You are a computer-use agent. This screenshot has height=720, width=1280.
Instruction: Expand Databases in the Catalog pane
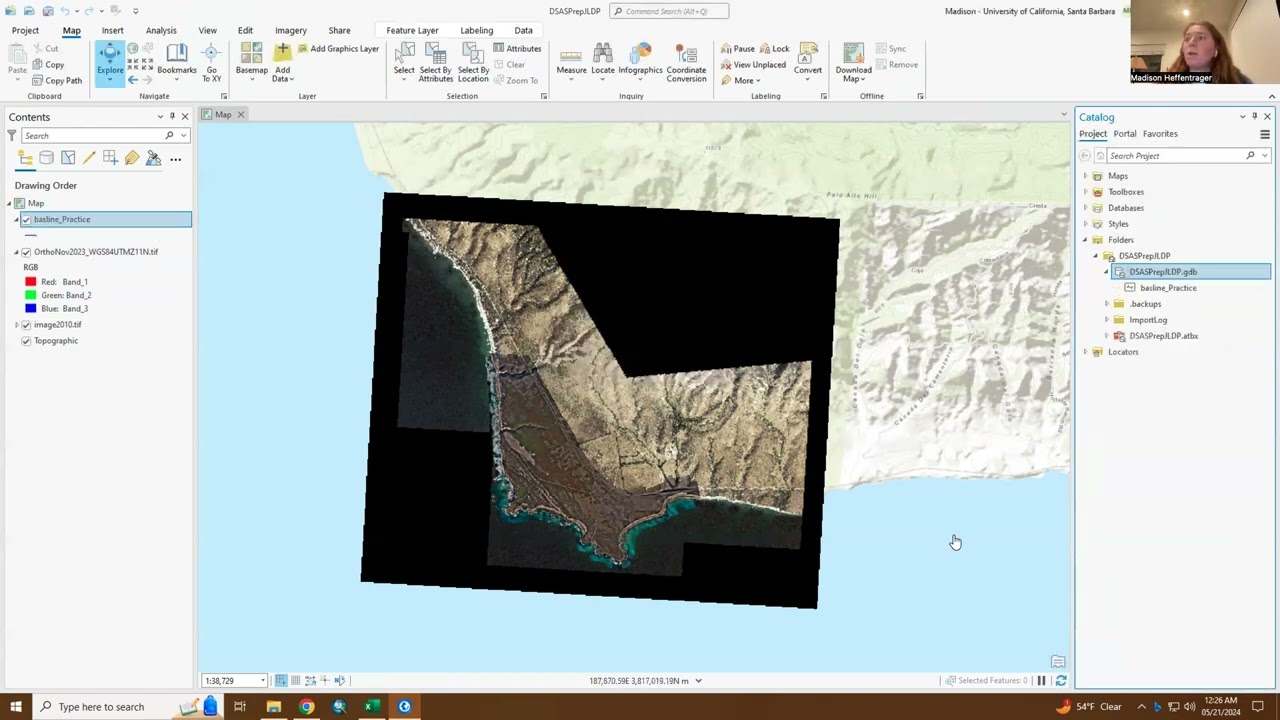pyautogui.click(x=1085, y=208)
